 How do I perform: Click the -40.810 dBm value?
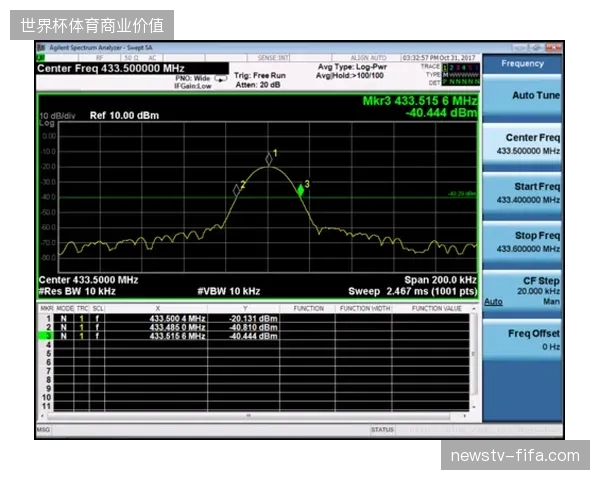pos(253,327)
